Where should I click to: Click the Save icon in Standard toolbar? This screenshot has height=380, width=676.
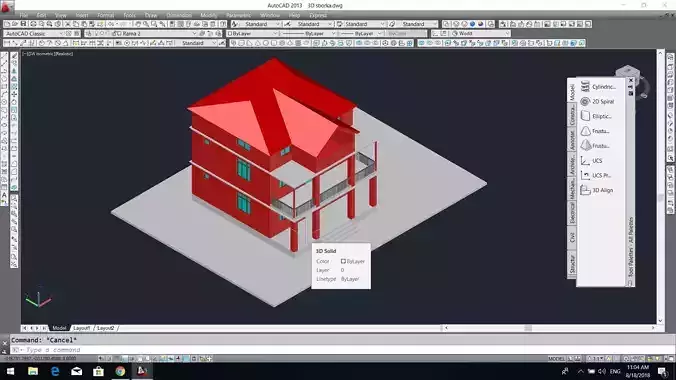23,24
